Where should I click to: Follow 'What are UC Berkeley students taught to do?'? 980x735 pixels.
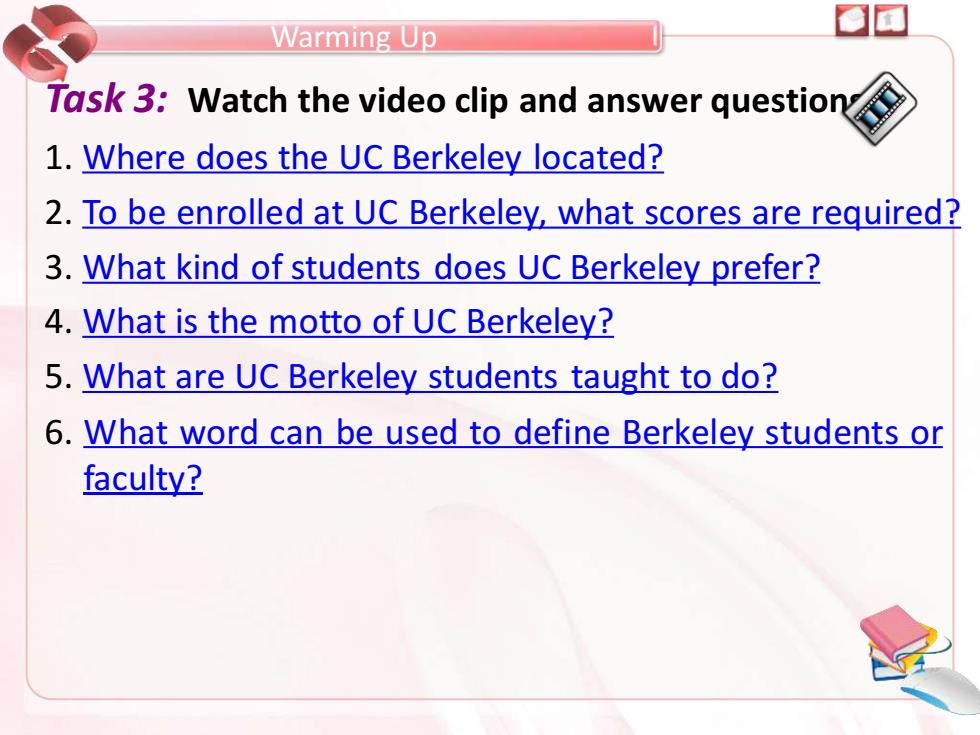click(x=430, y=376)
